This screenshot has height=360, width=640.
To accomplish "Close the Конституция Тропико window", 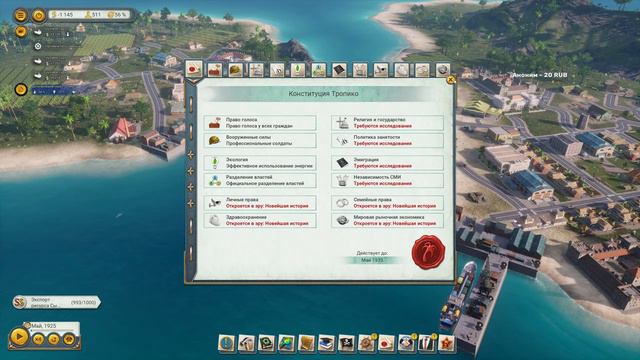I will [x=451, y=80].
